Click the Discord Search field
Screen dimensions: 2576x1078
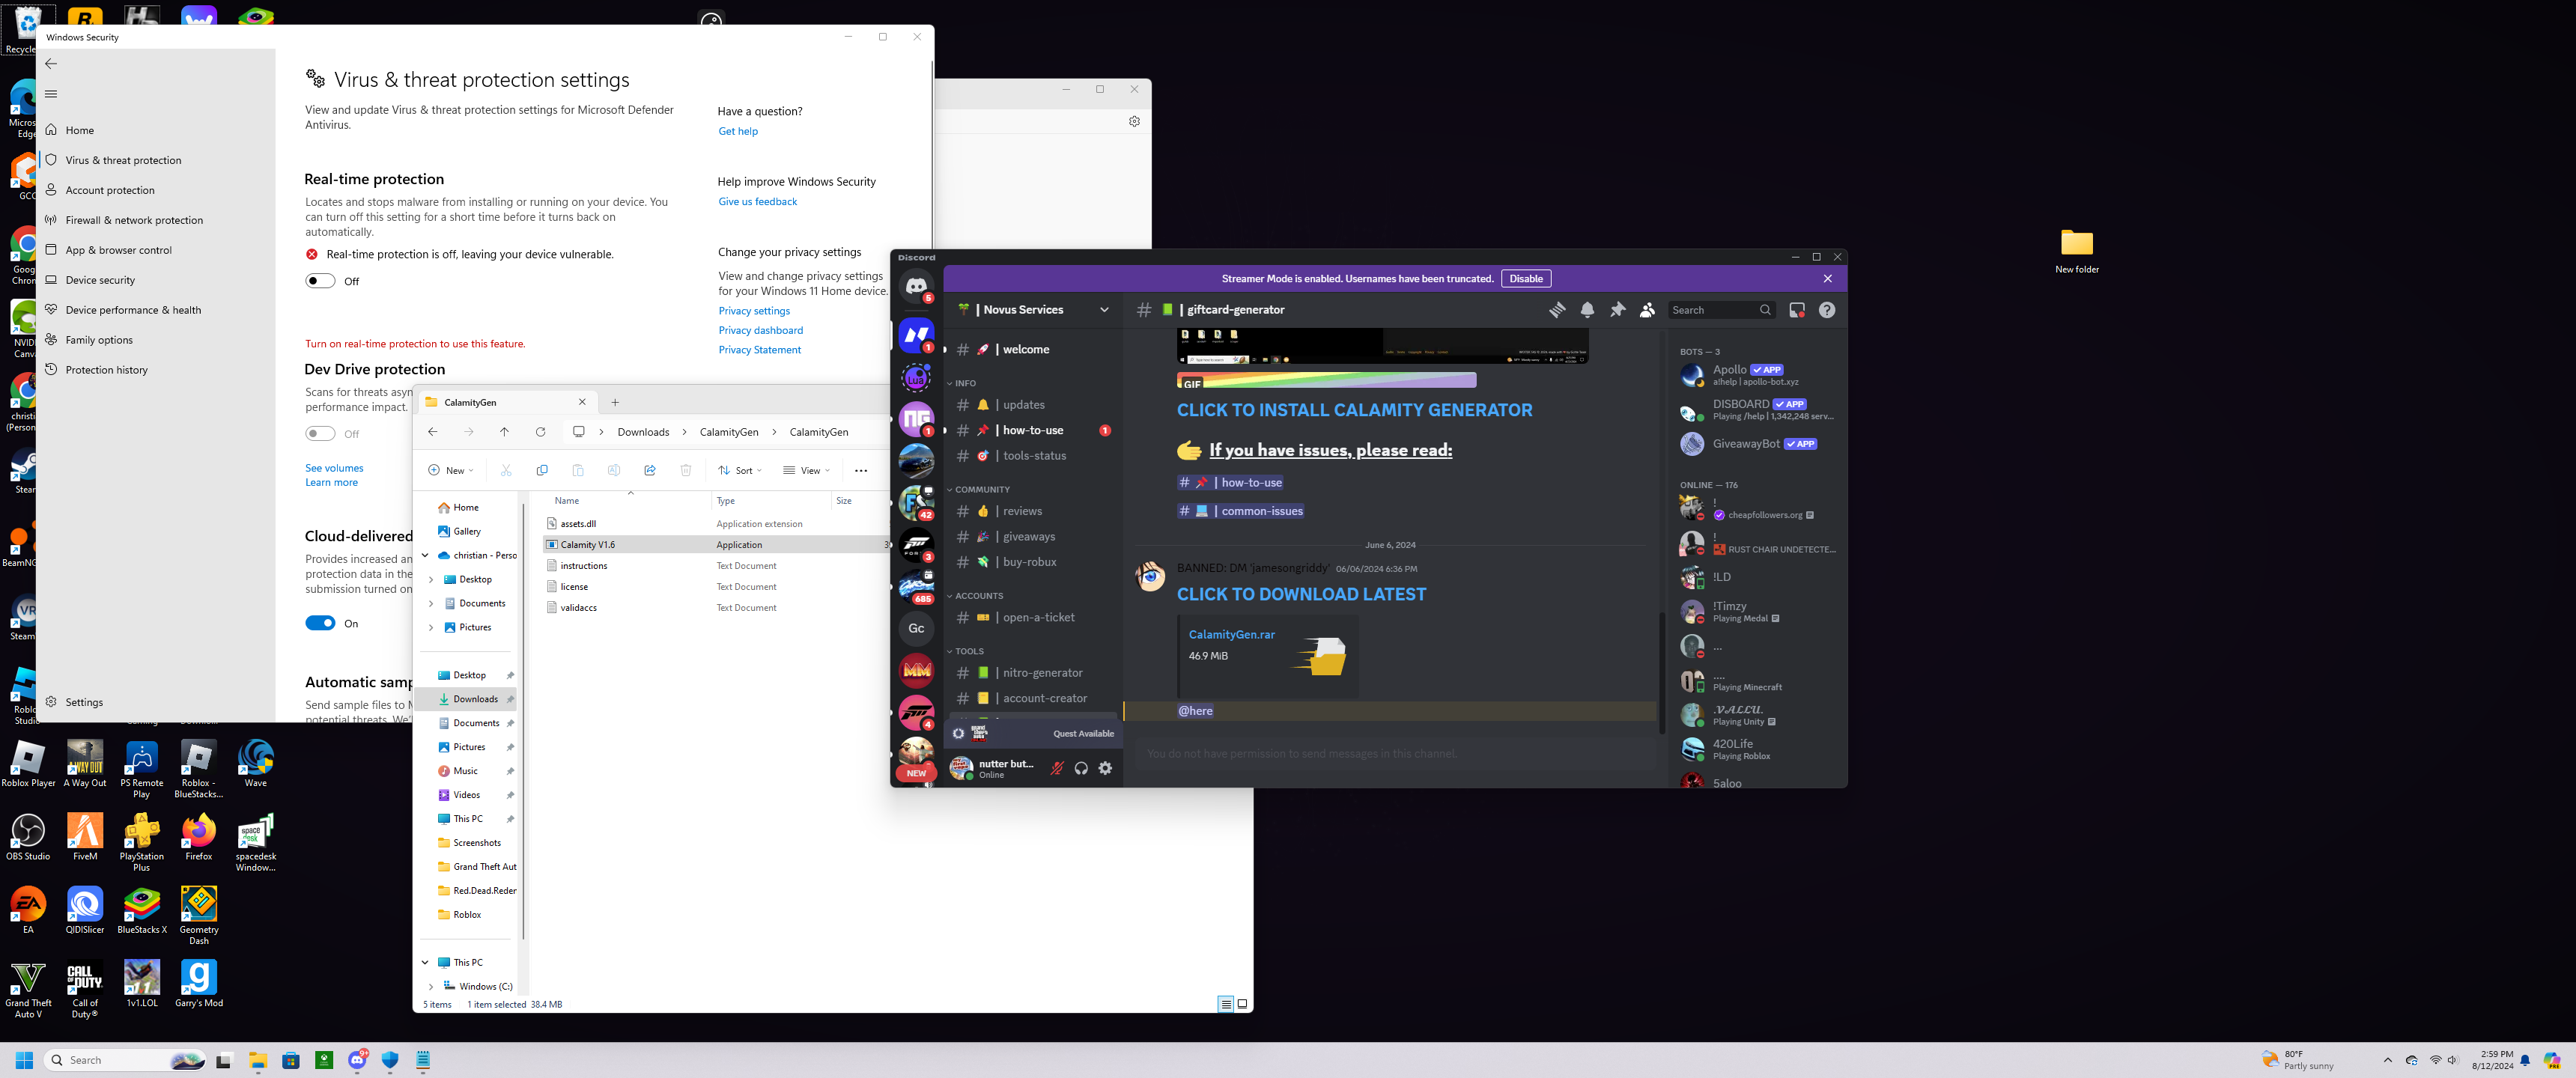tap(1712, 310)
